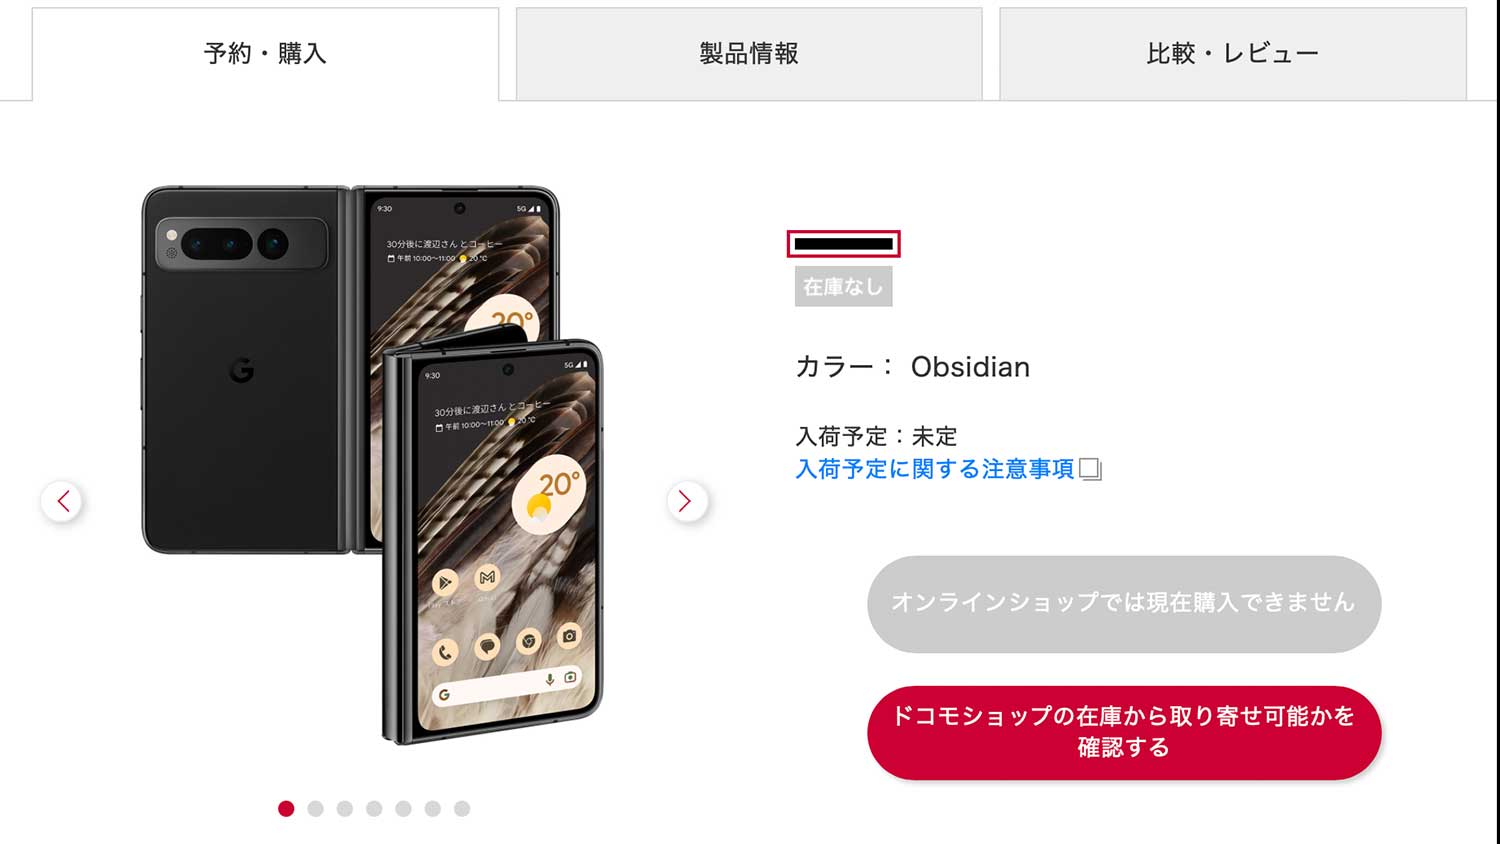
Task: Click ドコモショップの在庫から取り寄せ可能かを確認する button
Action: coord(1124,733)
